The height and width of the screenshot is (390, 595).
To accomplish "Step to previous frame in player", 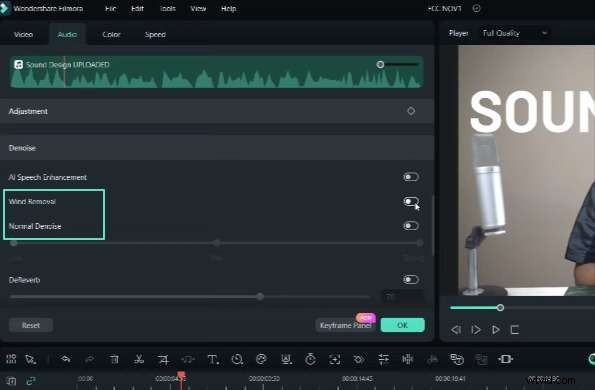I will pos(456,330).
